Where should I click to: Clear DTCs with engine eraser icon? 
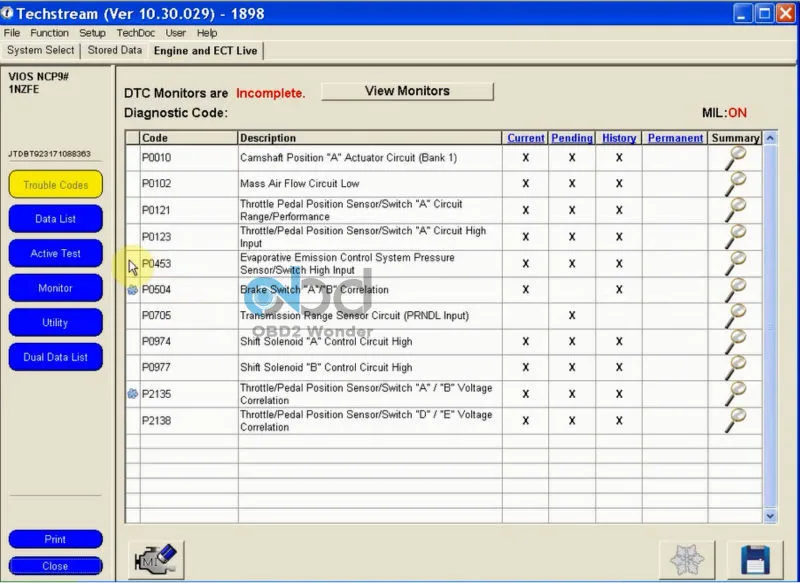156,560
